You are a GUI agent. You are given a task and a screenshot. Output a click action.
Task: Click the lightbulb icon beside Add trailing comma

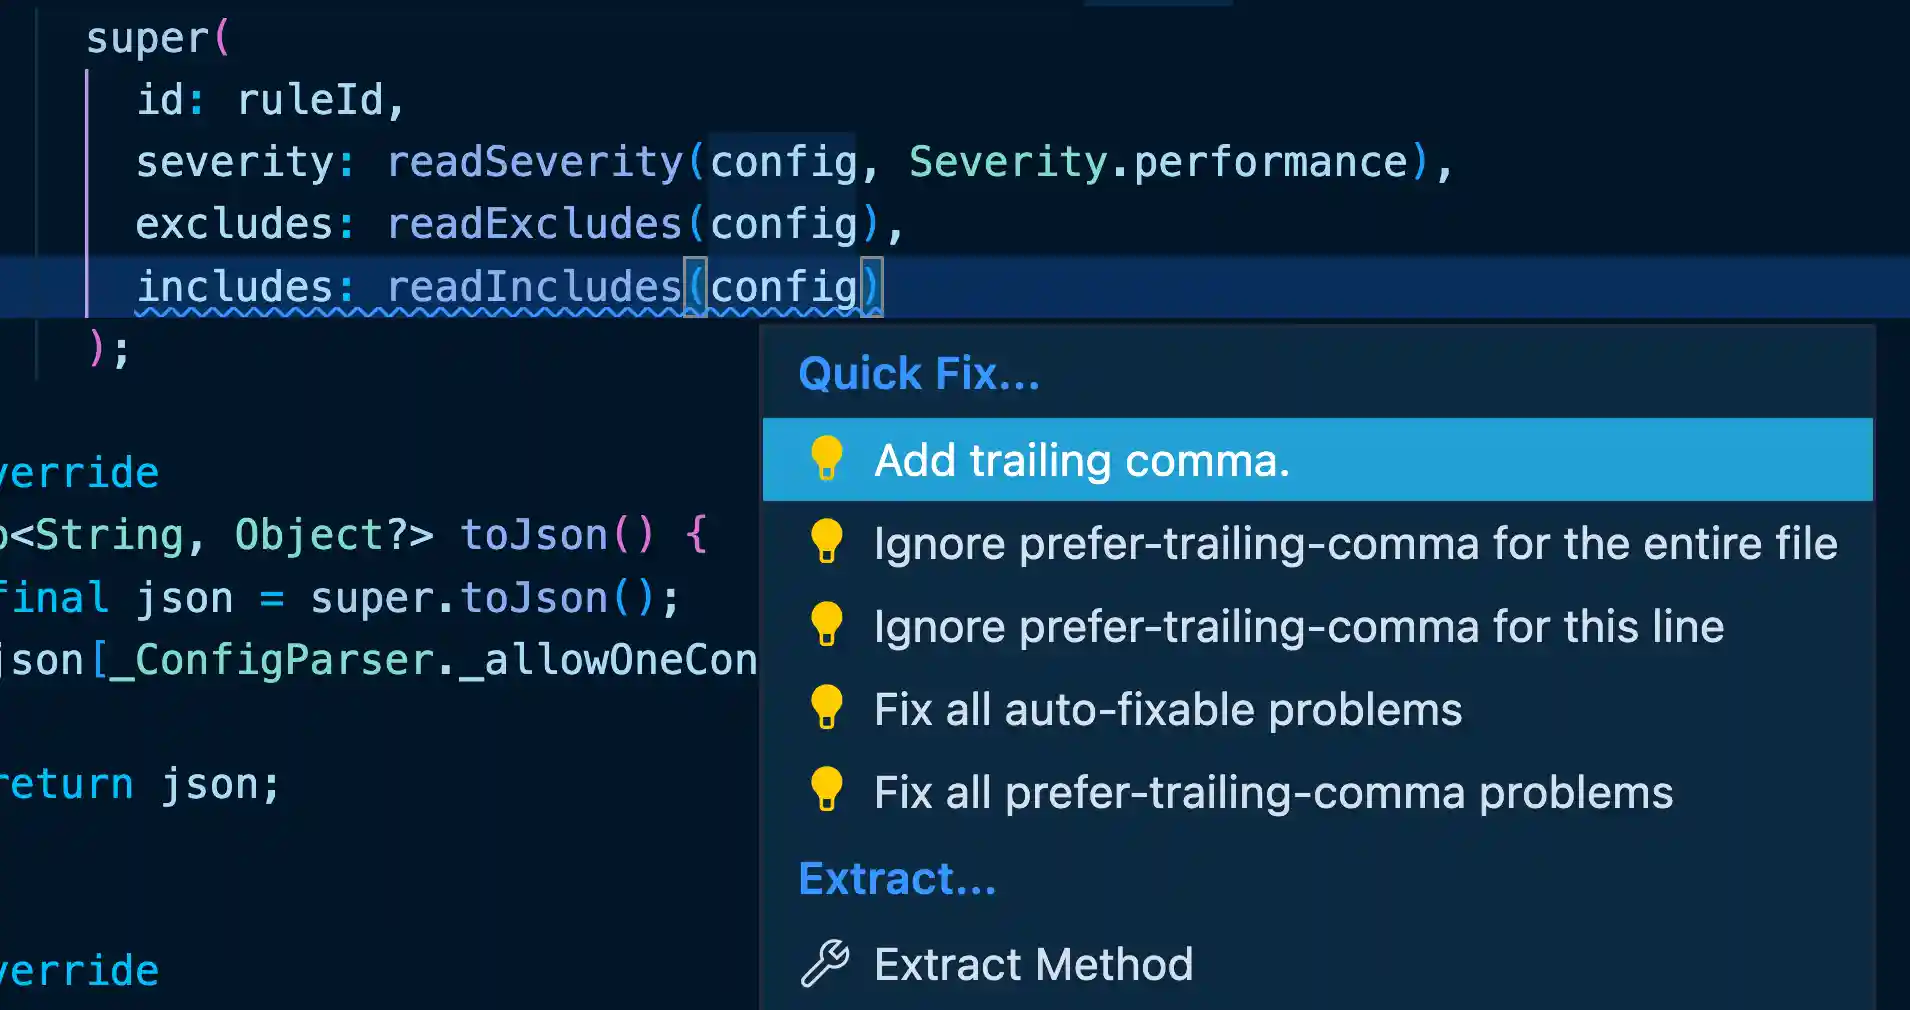pyautogui.click(x=827, y=459)
